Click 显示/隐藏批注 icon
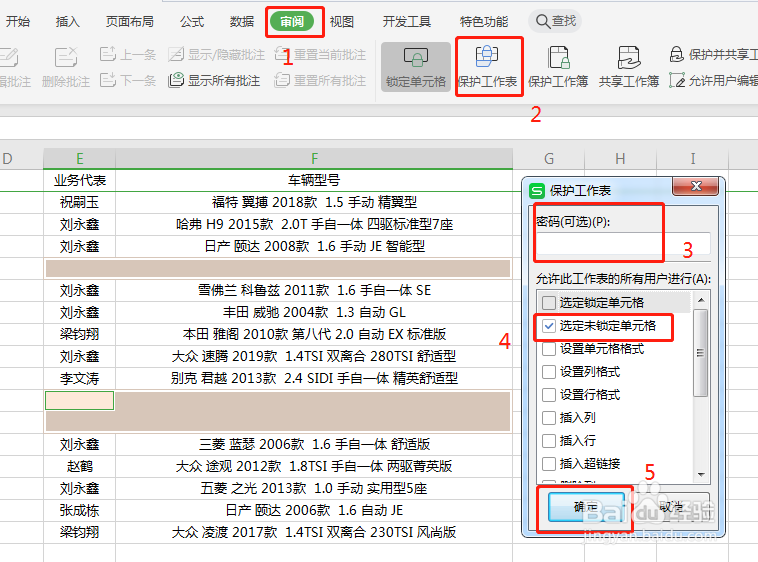758x562 pixels. tap(176, 54)
